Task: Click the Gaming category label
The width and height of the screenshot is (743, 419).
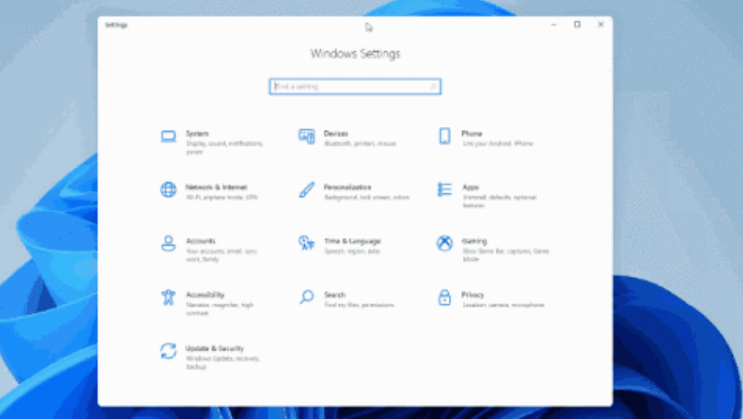Action: 474,241
